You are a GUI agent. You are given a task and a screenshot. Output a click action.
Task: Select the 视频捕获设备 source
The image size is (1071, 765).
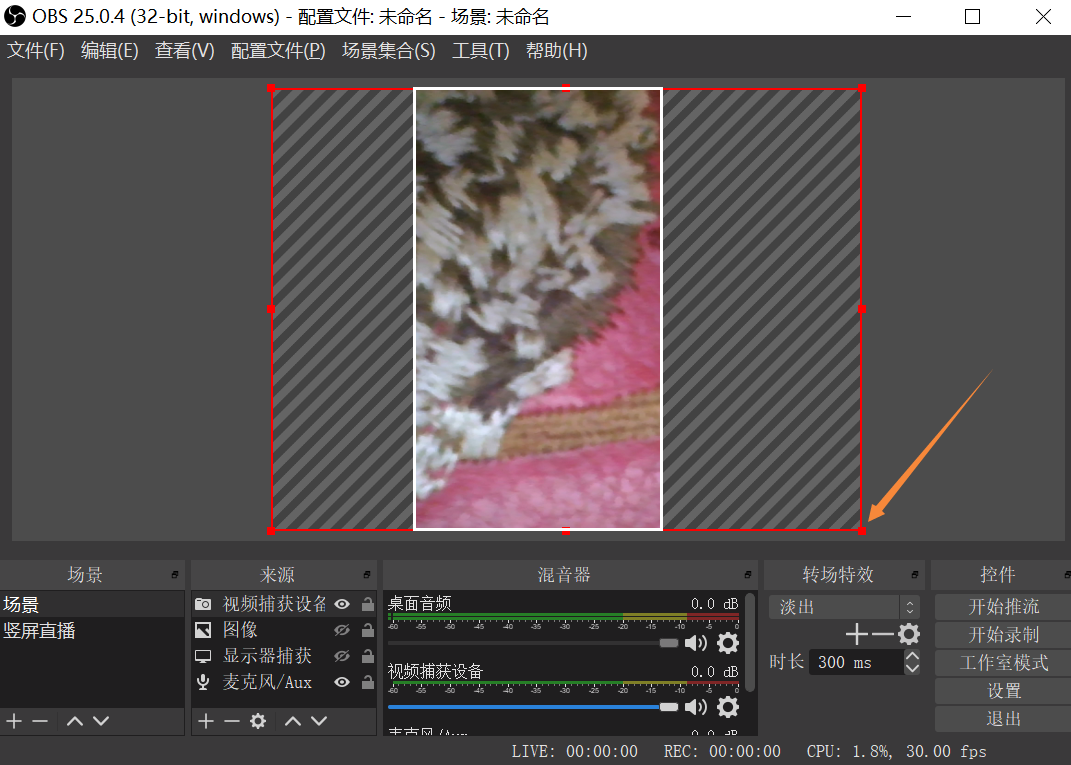(x=275, y=604)
